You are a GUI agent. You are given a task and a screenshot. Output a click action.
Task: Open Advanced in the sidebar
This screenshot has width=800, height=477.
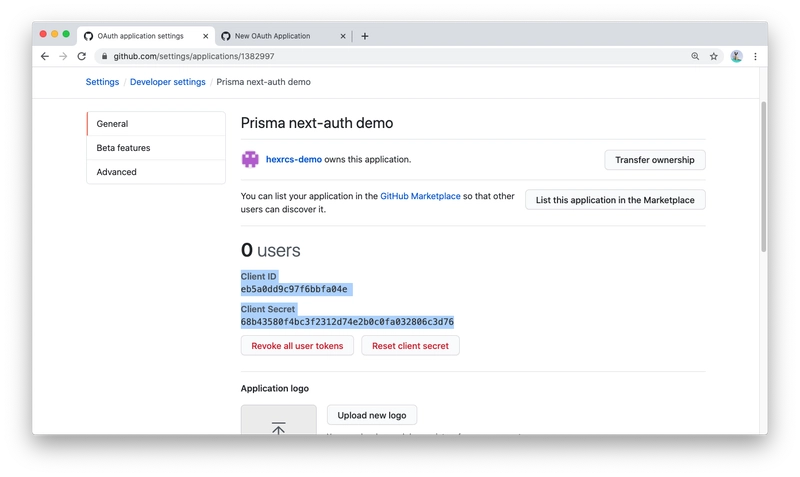pyautogui.click(x=156, y=172)
